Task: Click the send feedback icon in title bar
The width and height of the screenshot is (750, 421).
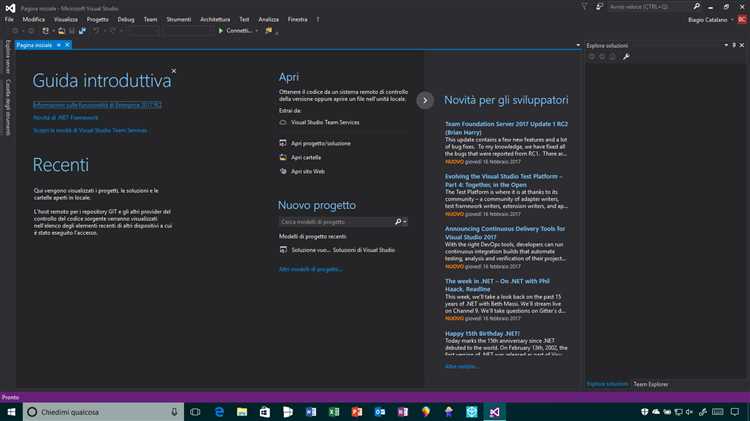Action: [x=599, y=7]
